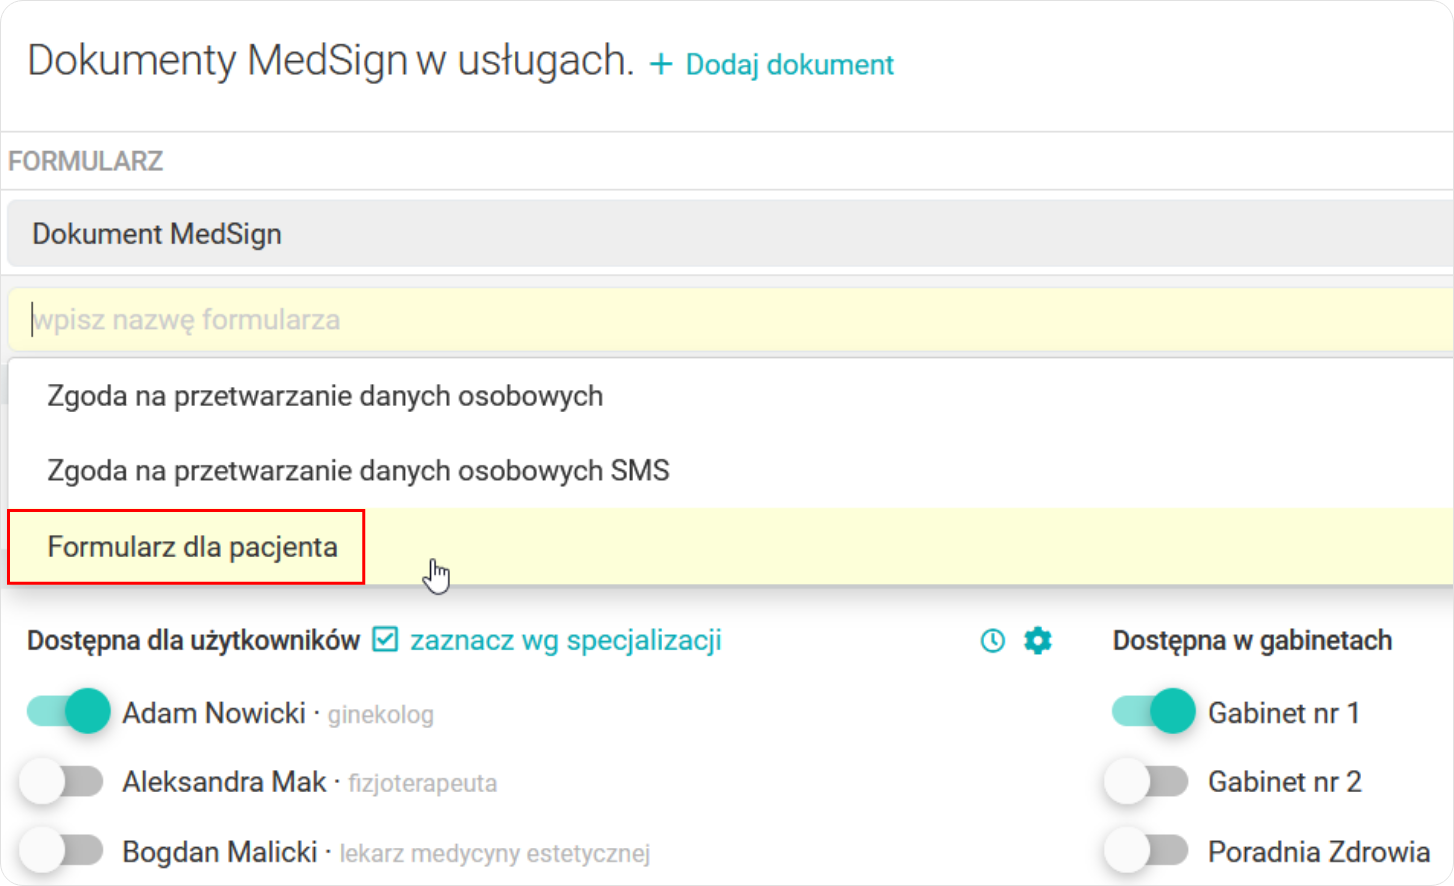The height and width of the screenshot is (886, 1454).
Task: Click the lekarz medycyny estetycznej text
Action: pyautogui.click(x=495, y=854)
